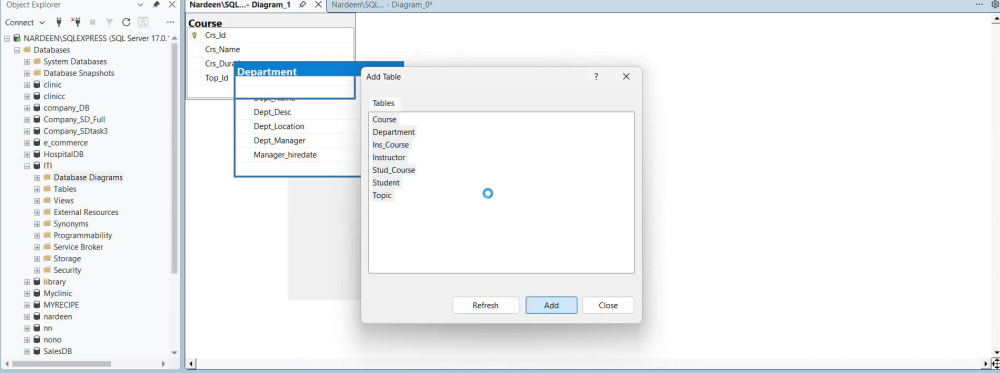Select Topic in the Add Table list
Viewport: 1000px width, 373px height.
pos(382,196)
